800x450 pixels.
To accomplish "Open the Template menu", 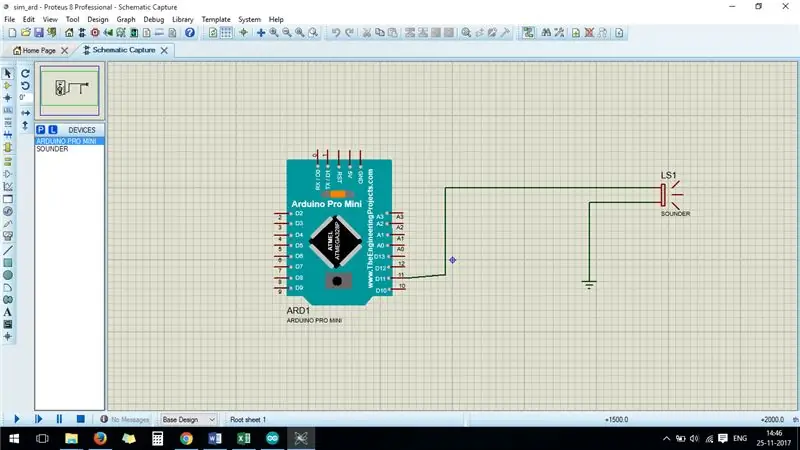I will coord(216,19).
